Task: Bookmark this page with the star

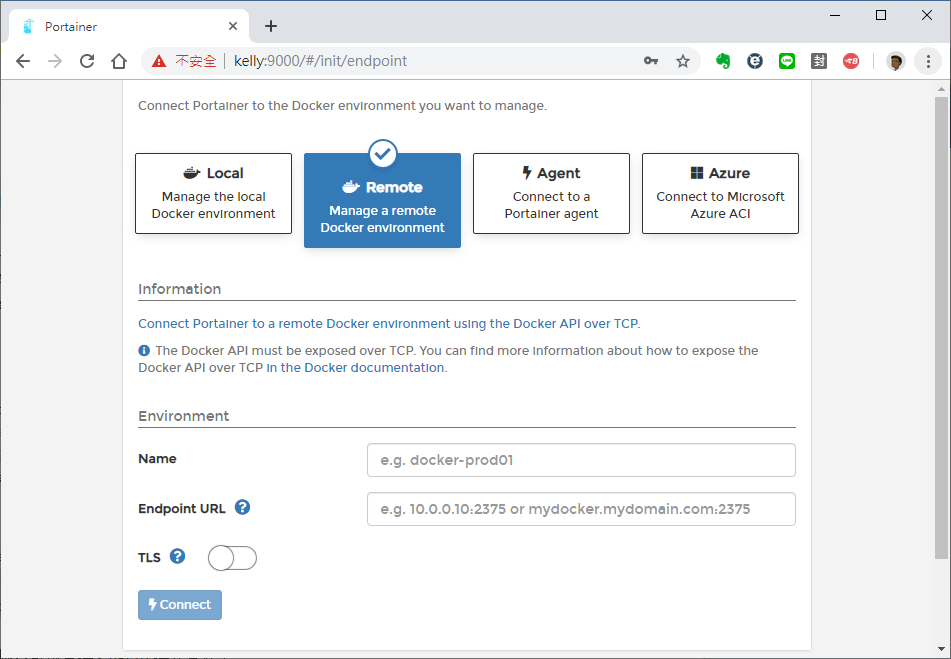Action: click(683, 61)
